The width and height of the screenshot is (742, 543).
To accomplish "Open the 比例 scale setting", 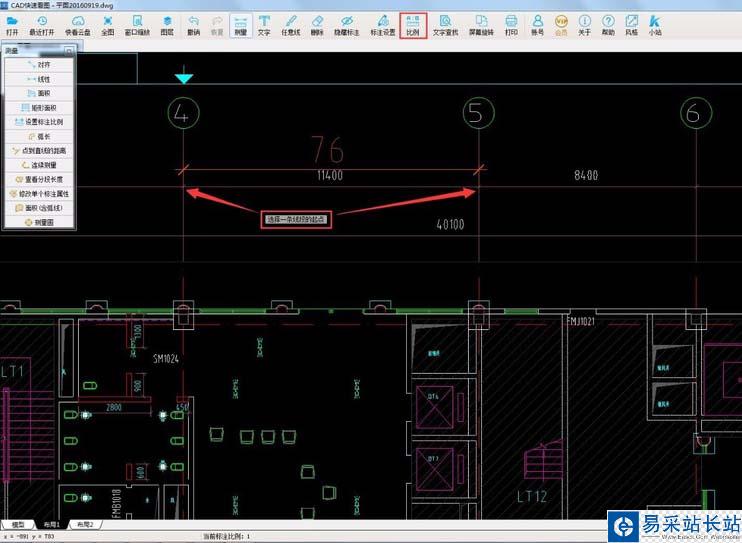I will (x=413, y=24).
